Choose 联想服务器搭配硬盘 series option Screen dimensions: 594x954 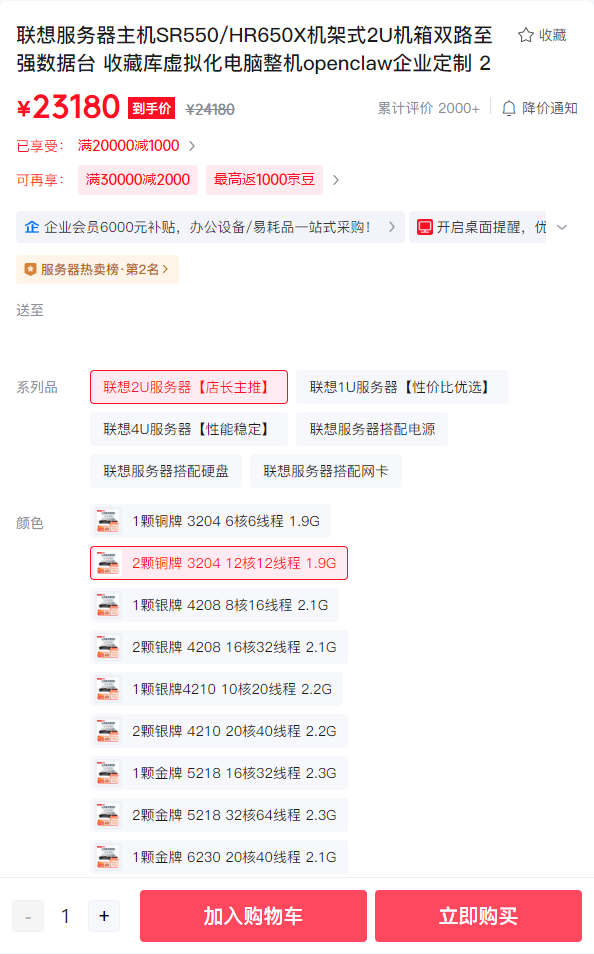[x=166, y=471]
